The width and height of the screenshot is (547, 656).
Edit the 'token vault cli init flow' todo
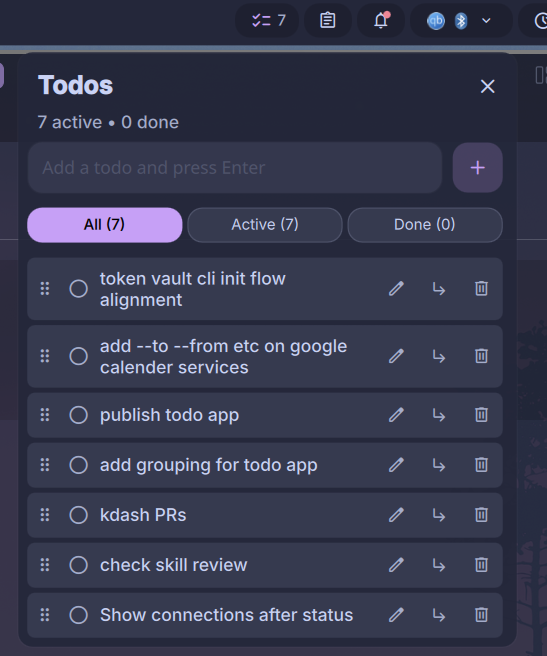(x=396, y=289)
